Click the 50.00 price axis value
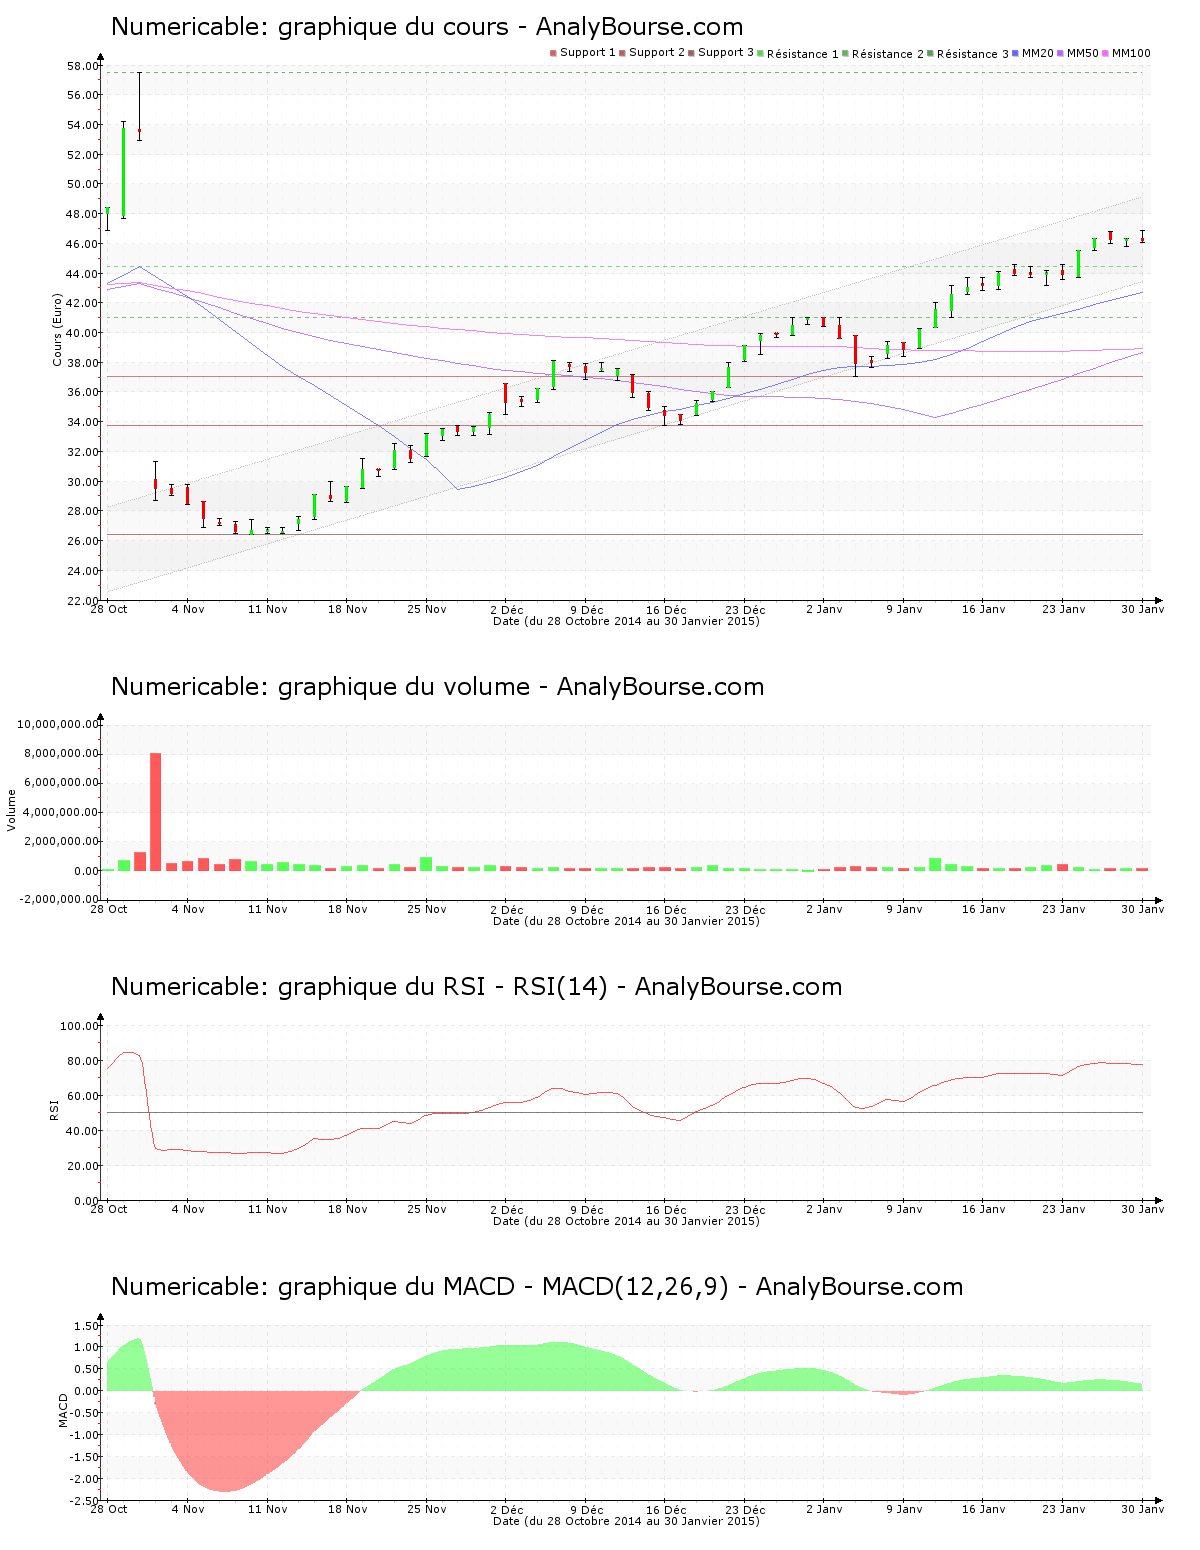Screen dimensions: 1200x1550 coord(83,185)
